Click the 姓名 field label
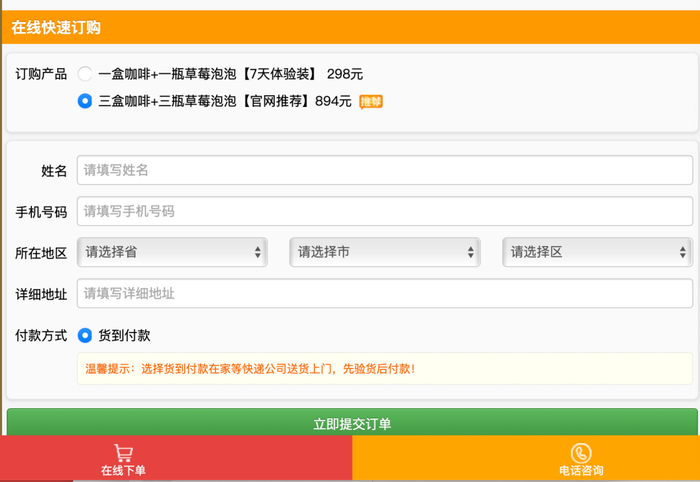700x482 pixels. click(x=54, y=171)
